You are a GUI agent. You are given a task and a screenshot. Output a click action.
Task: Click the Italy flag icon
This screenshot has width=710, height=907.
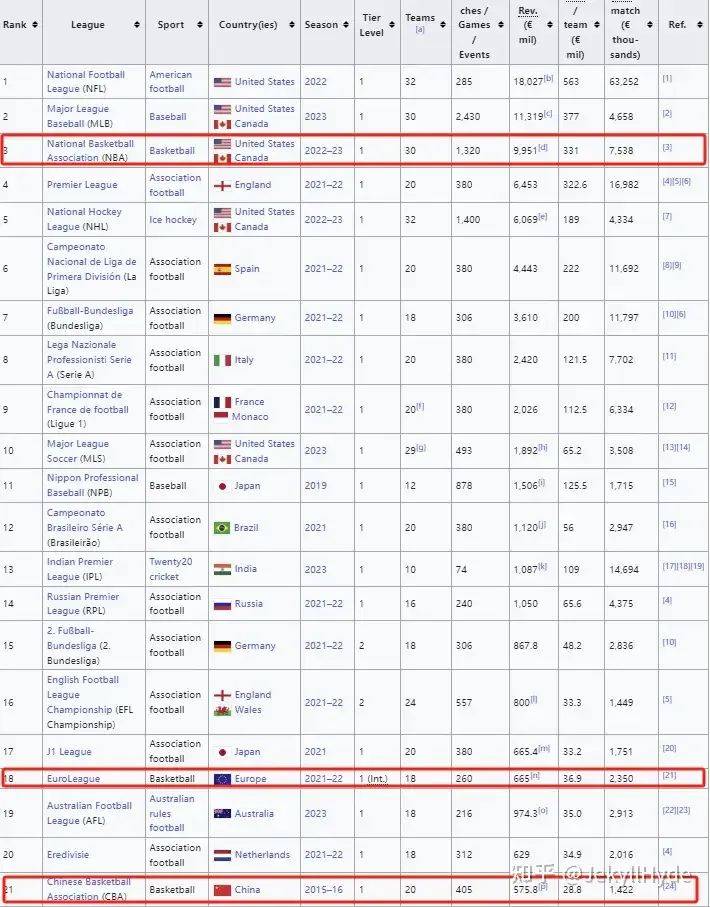[222, 360]
